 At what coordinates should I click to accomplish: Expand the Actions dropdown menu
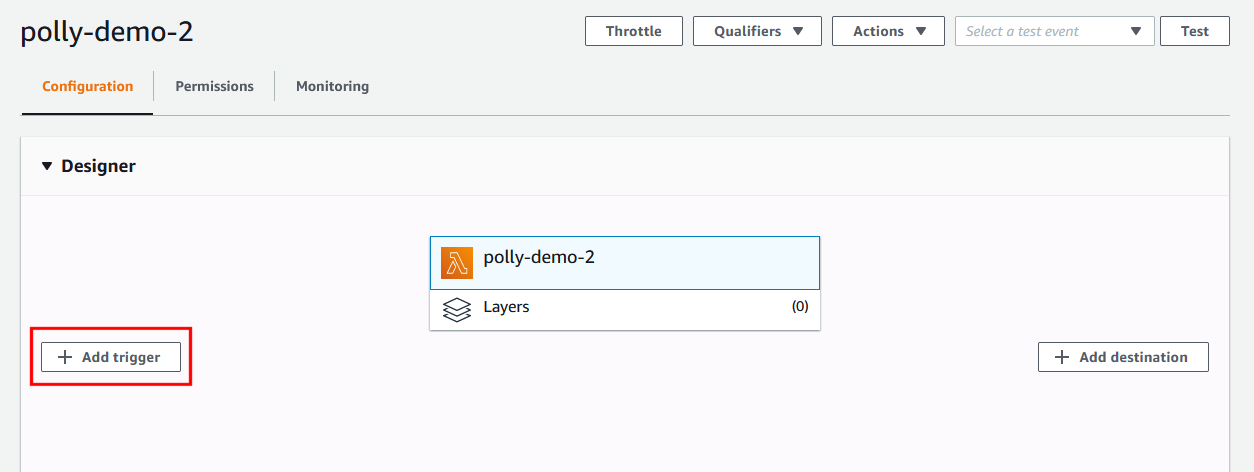coord(887,31)
